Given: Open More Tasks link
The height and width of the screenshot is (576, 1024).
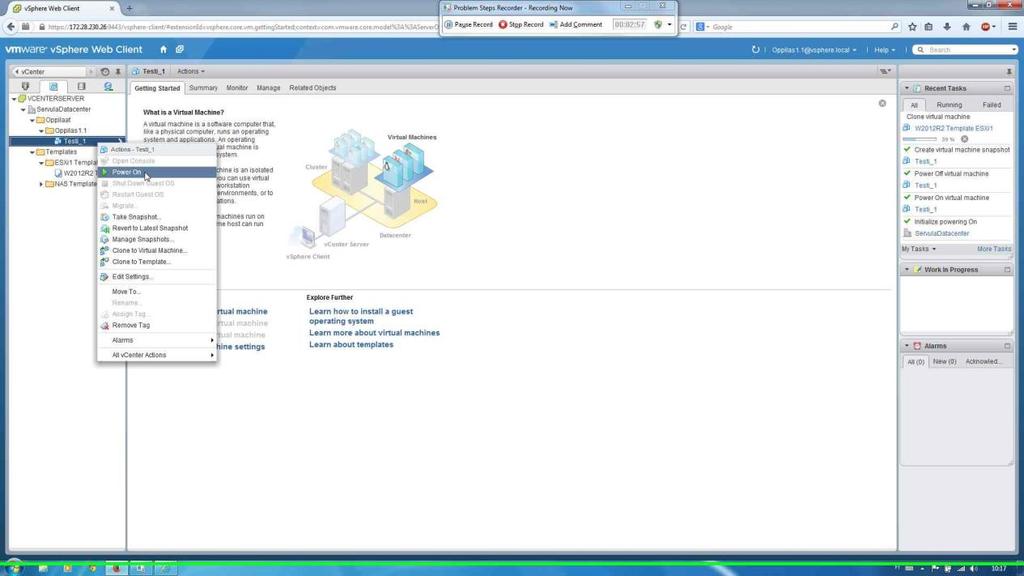Looking at the screenshot, I should (x=994, y=249).
